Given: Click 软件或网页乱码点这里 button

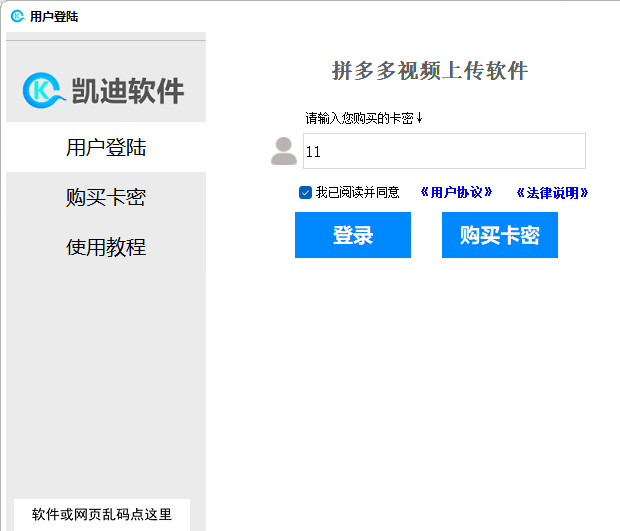Looking at the screenshot, I should click(x=102, y=514).
